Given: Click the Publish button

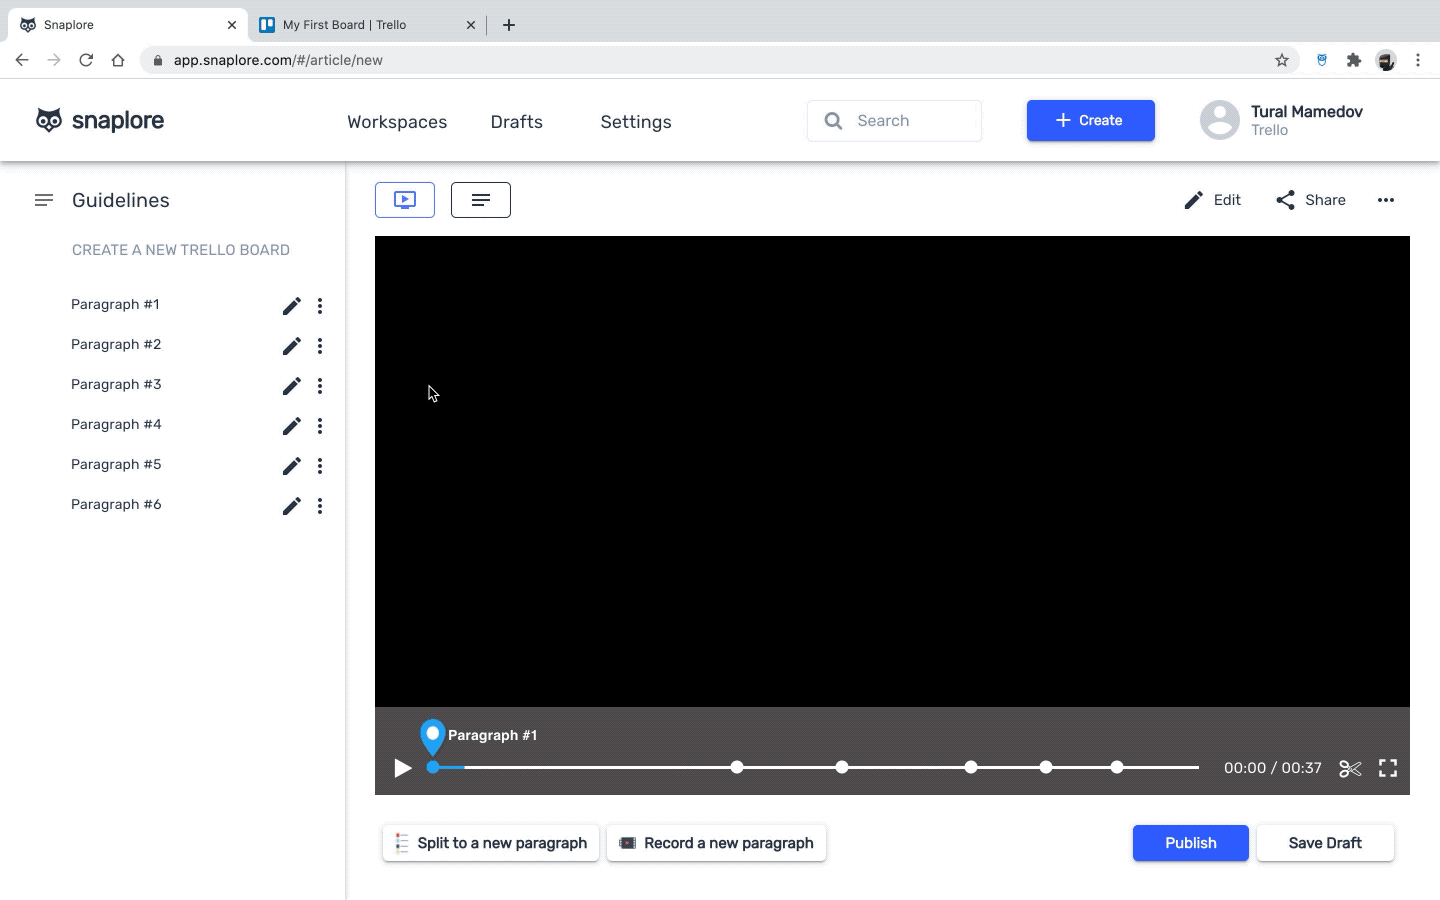Looking at the screenshot, I should 1190,843.
